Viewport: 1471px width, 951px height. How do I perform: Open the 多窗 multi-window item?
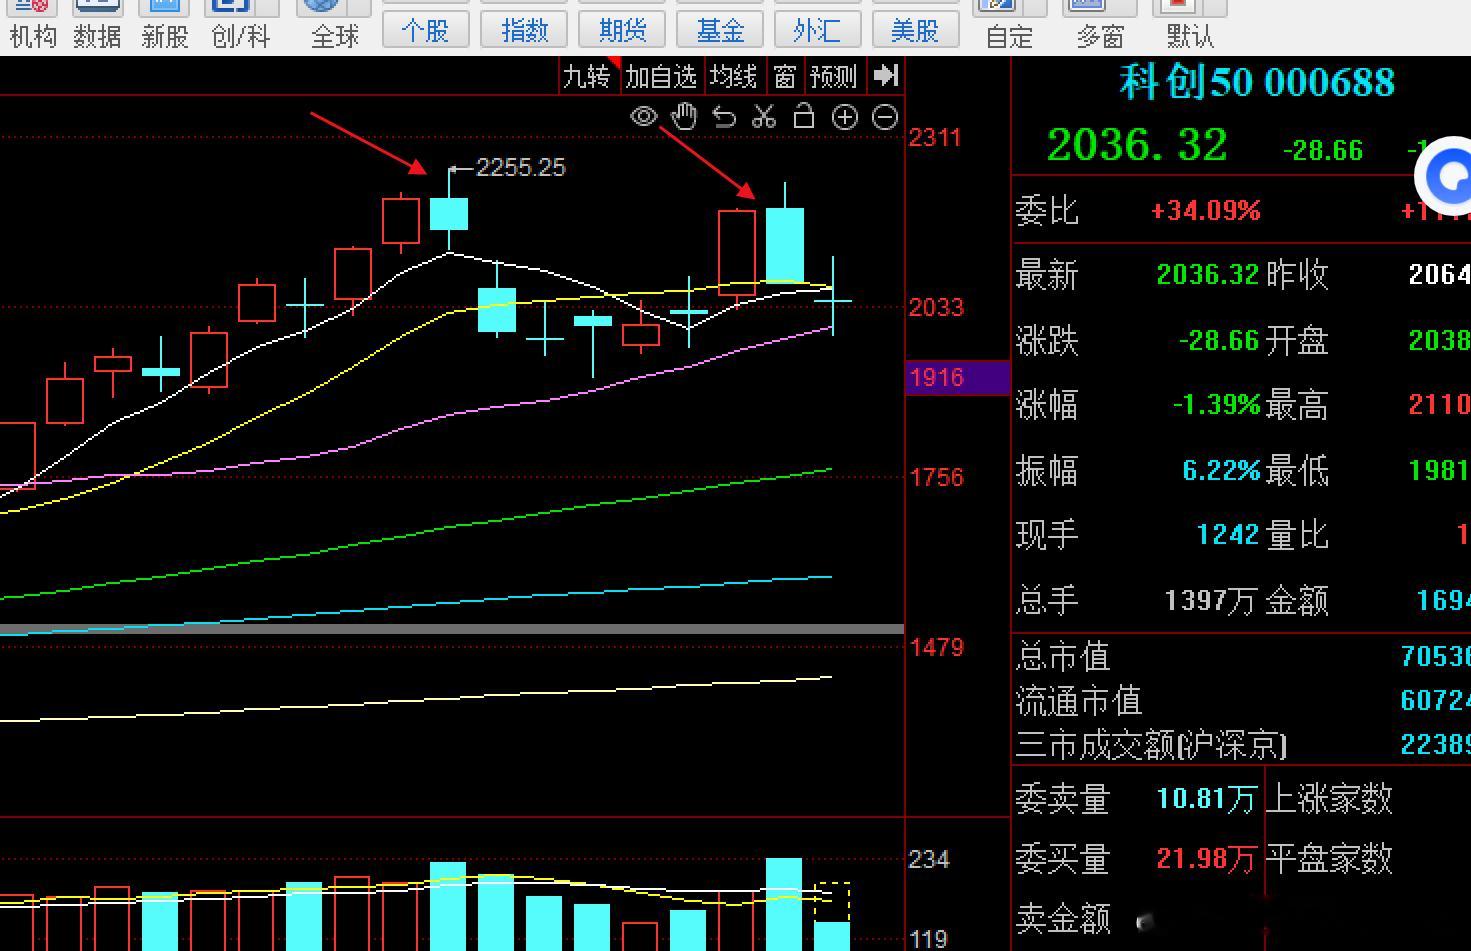[1100, 26]
